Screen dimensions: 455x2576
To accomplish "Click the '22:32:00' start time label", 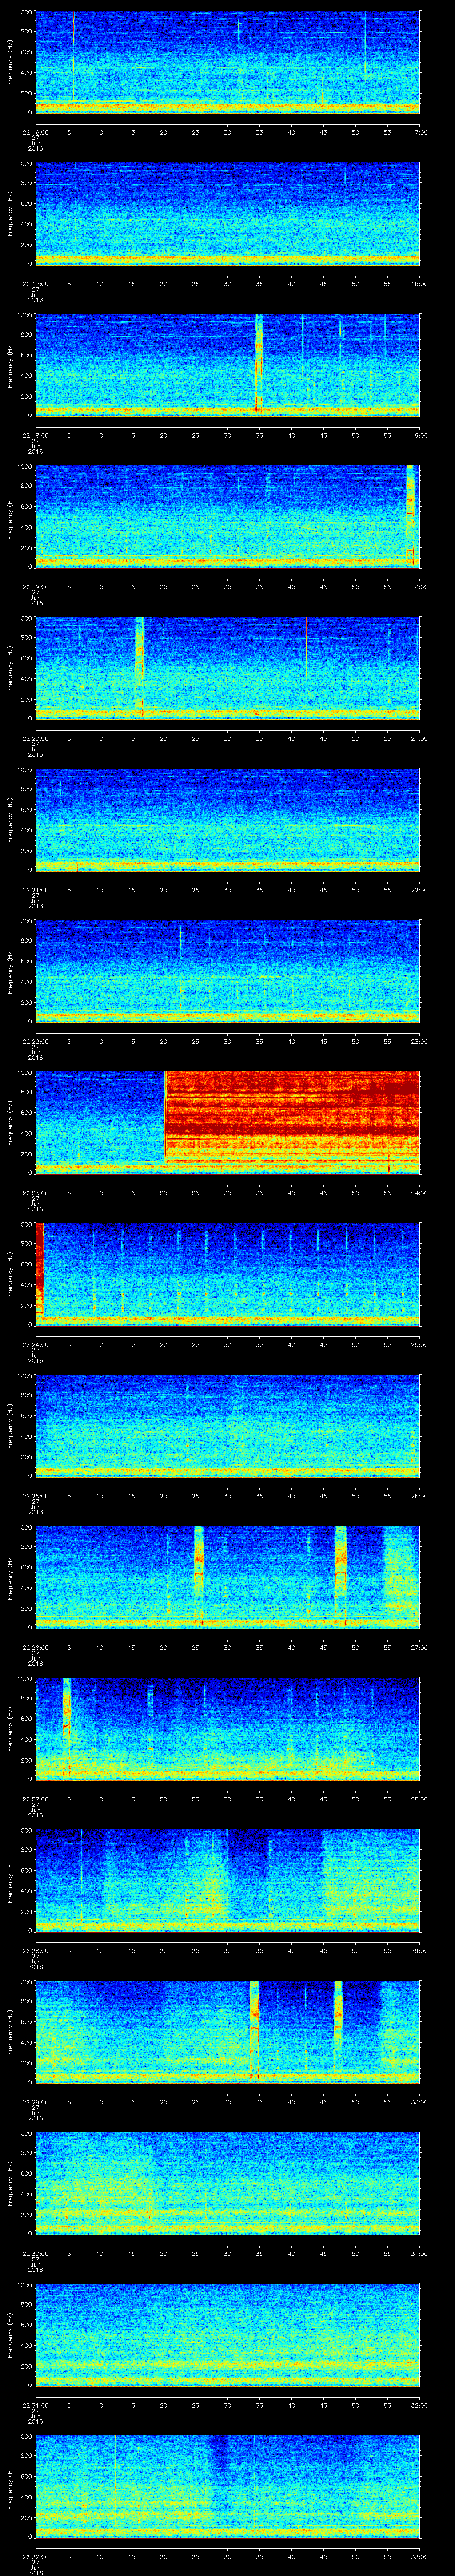I will [x=35, y=2556].
